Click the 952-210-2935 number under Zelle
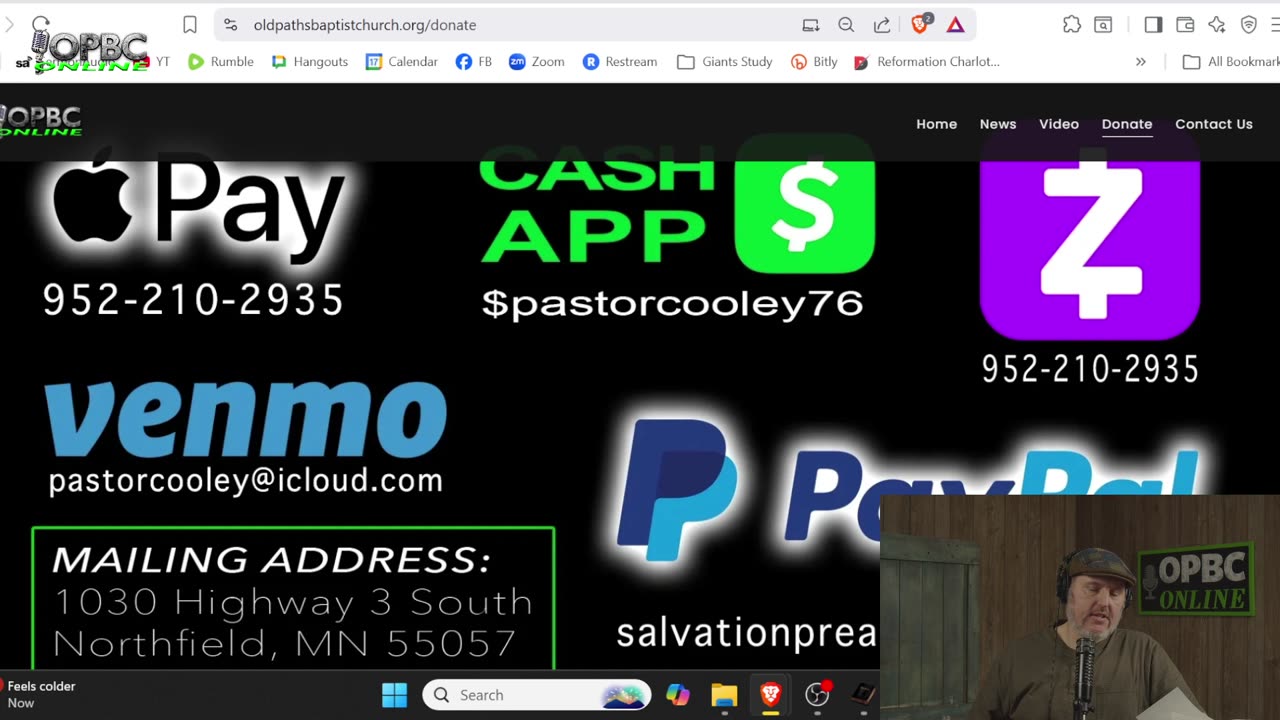Screen dimensions: 1280x720 point(1090,369)
